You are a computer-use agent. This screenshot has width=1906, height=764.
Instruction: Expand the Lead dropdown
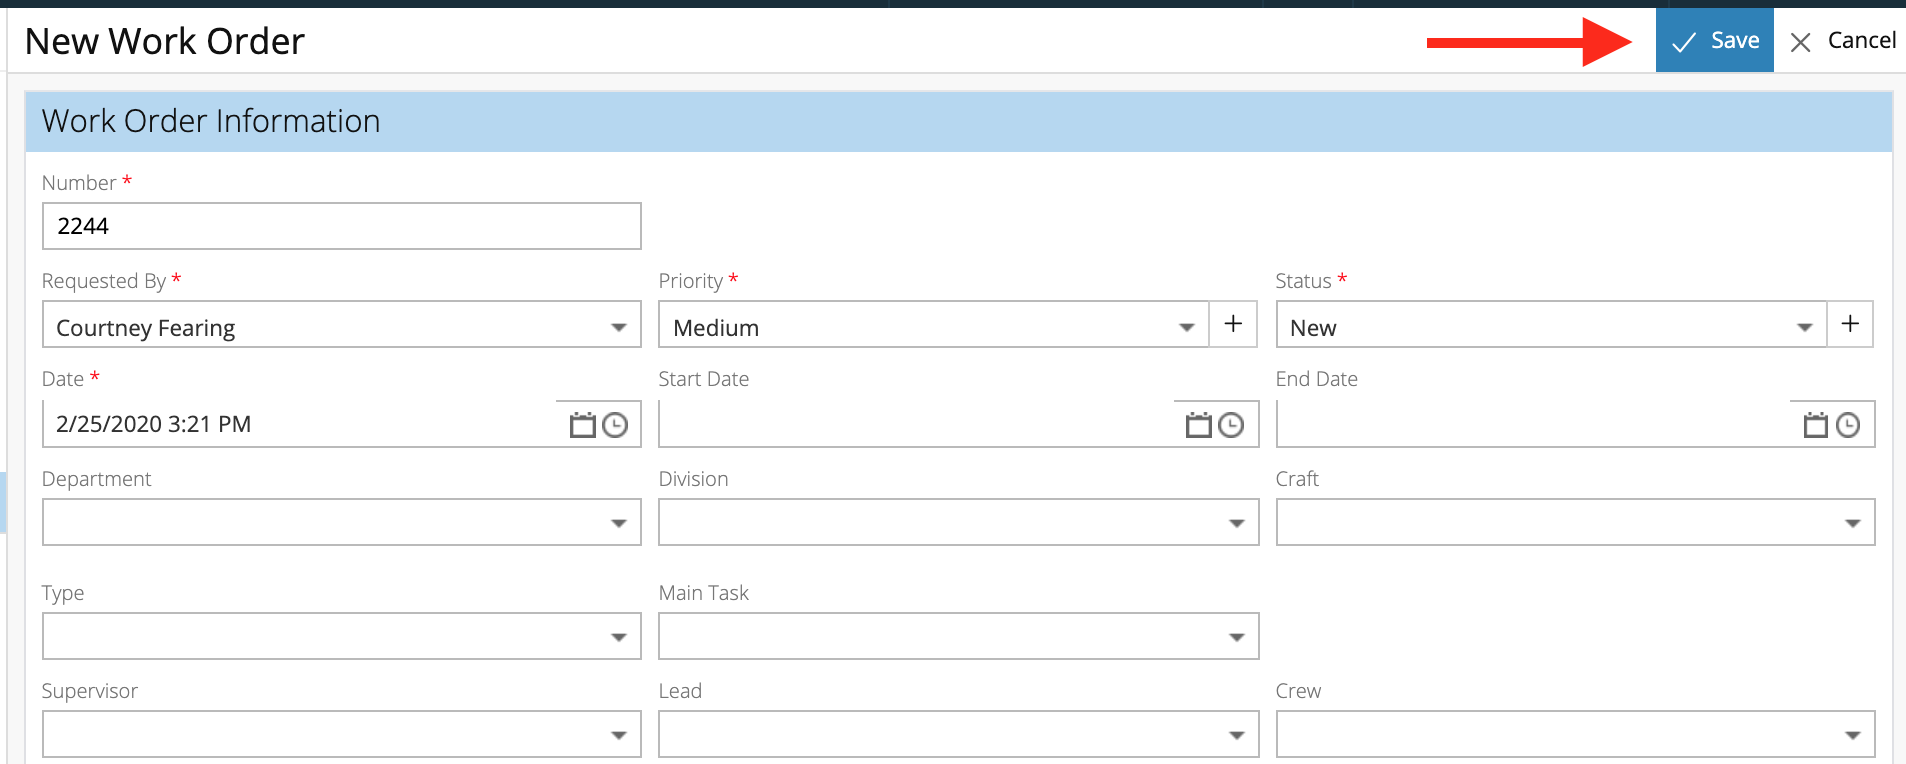click(958, 734)
